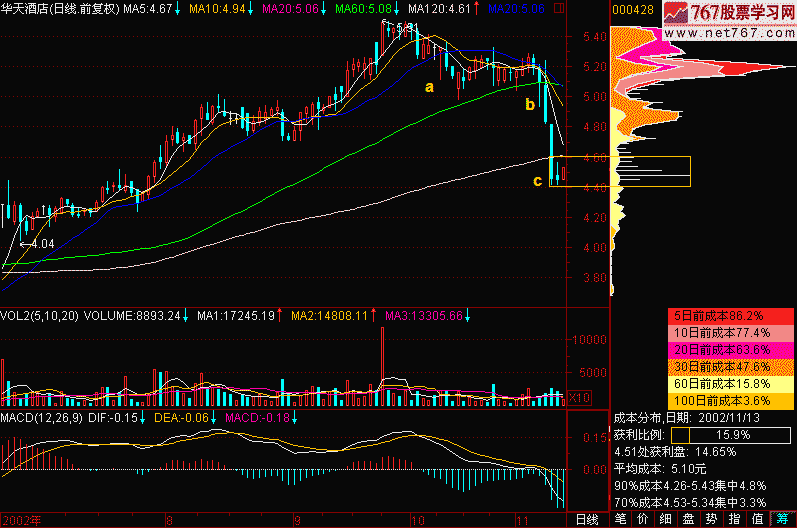This screenshot has width=797, height=528.
Task: Click the yellow marker letter a
Action: click(x=430, y=87)
